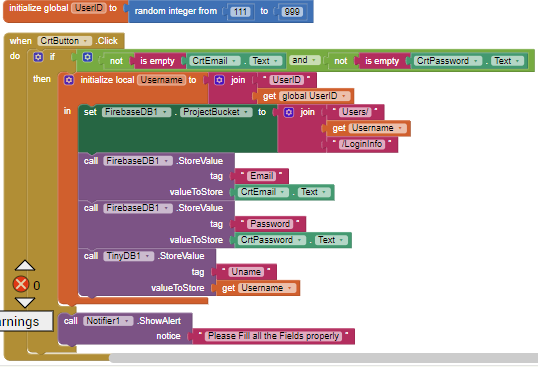This screenshot has height=367, width=538.
Task: Click the red error count icon
Action: click(x=21, y=285)
